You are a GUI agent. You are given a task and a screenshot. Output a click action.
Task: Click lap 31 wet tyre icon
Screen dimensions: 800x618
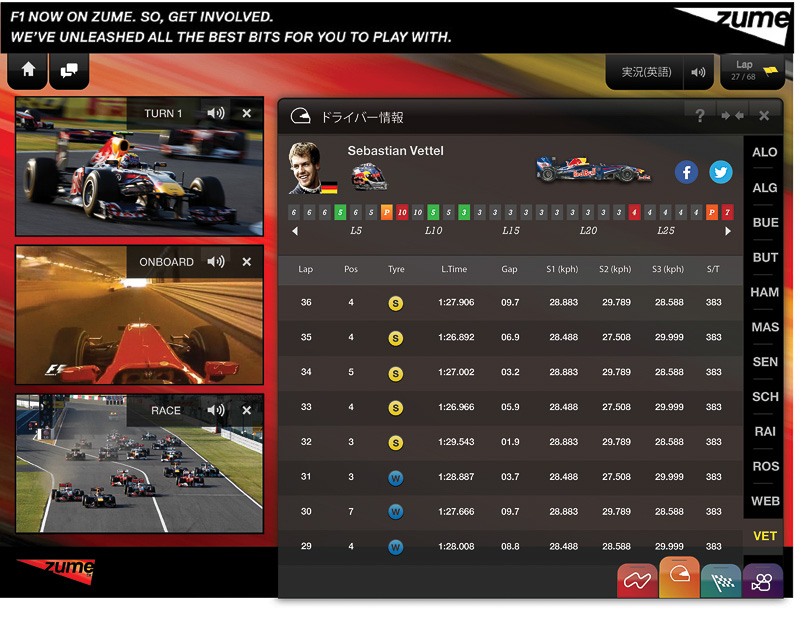395,478
